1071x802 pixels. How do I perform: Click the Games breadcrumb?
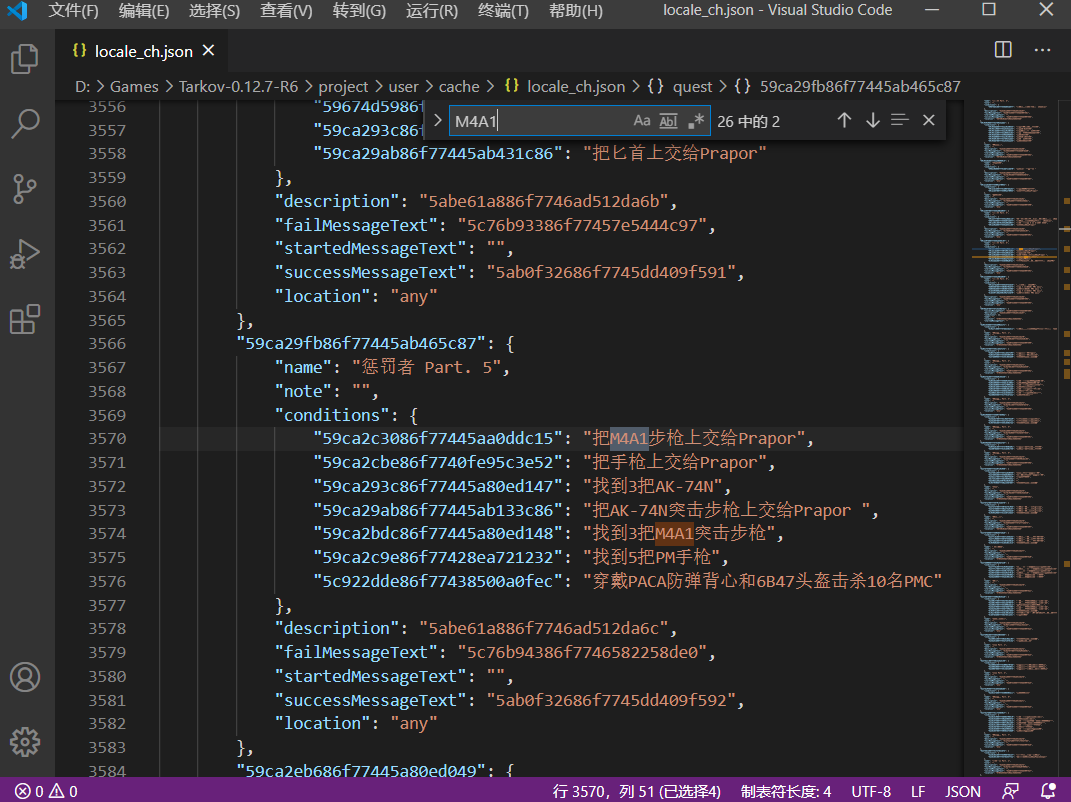click(x=134, y=87)
